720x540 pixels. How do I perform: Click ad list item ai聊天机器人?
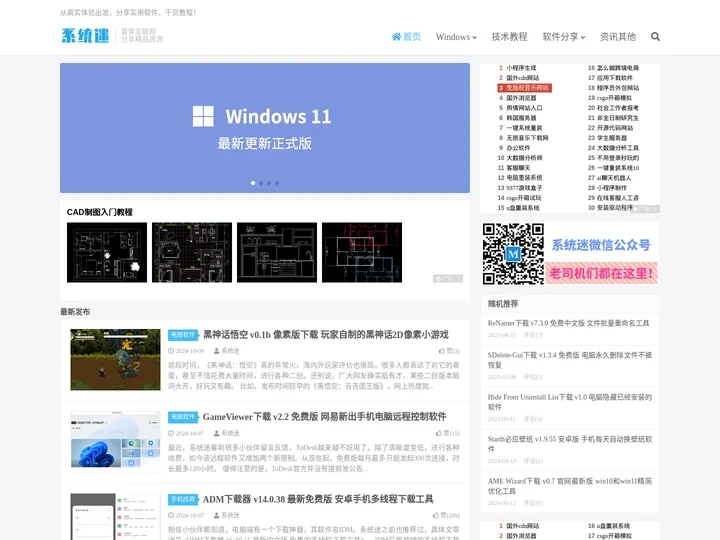coord(614,178)
